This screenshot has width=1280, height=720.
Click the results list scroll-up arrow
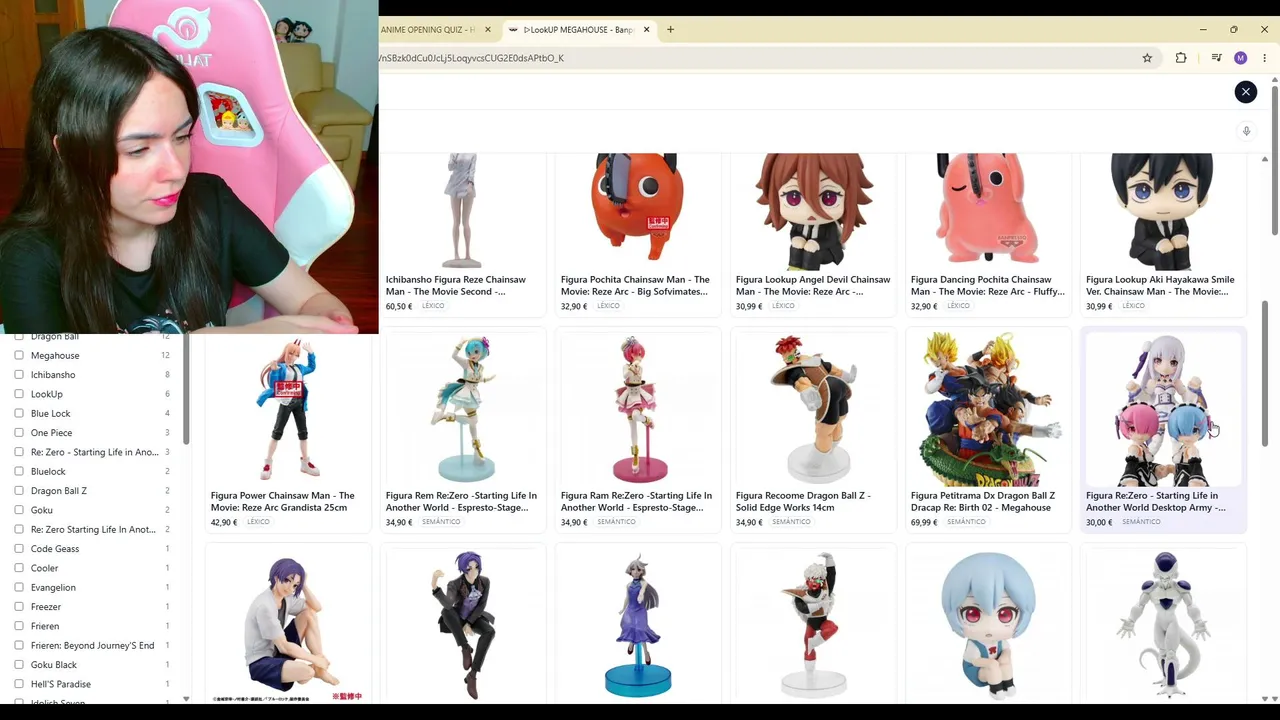pos(1265,159)
